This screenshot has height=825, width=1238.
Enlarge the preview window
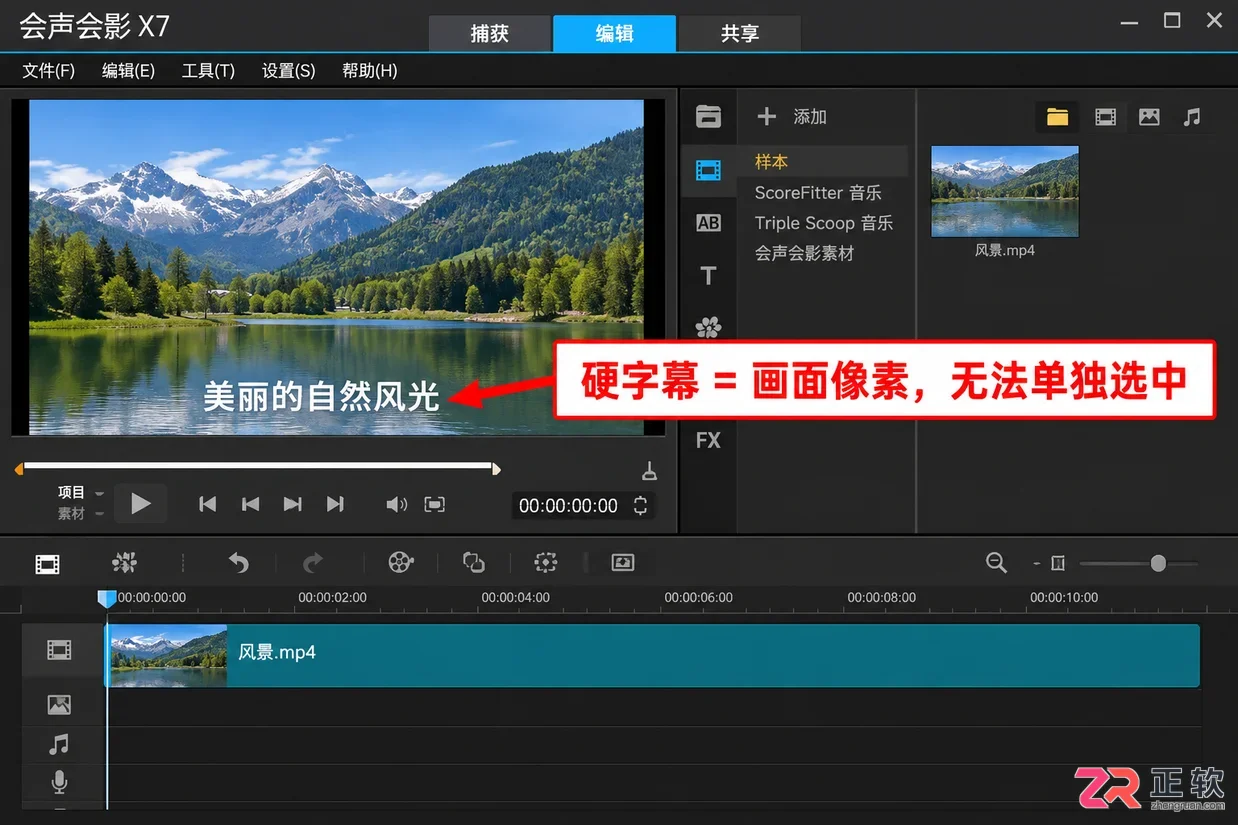point(434,504)
